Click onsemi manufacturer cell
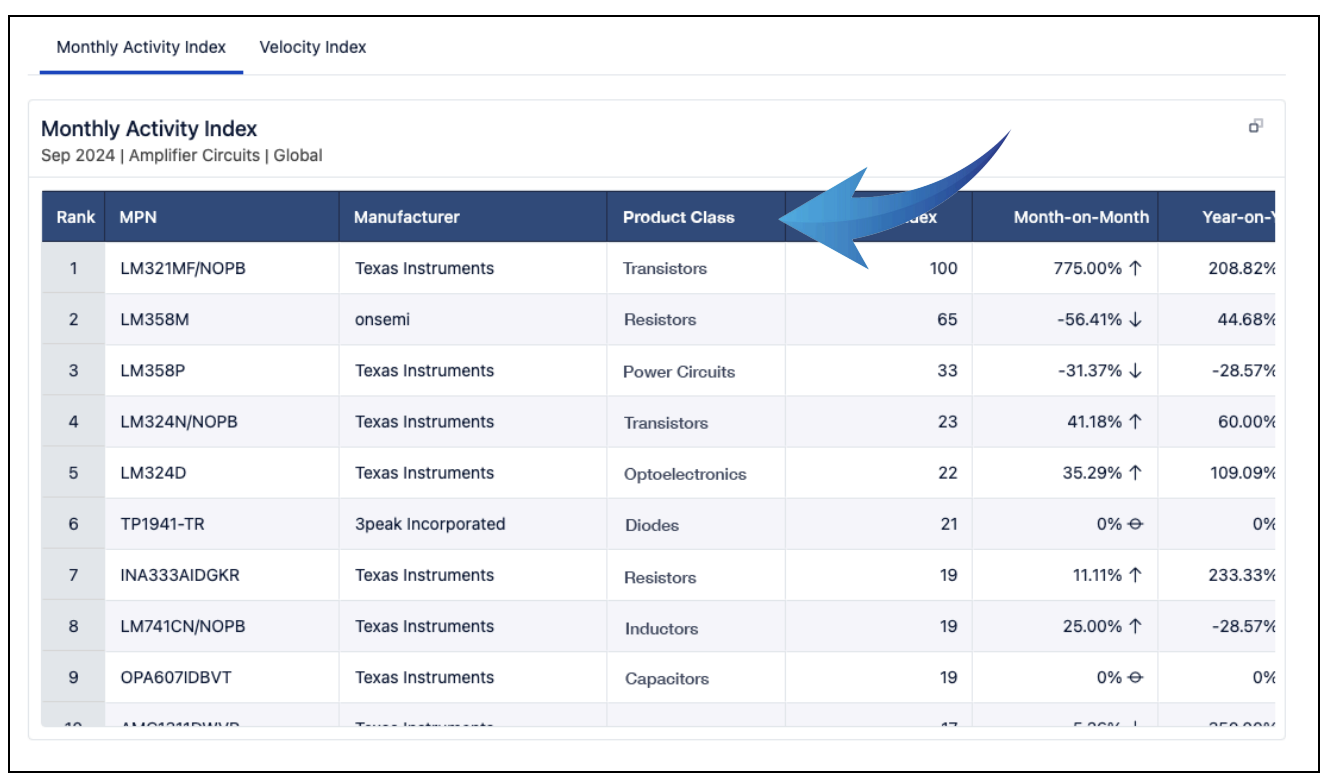The image size is (1328, 782). [x=382, y=320]
